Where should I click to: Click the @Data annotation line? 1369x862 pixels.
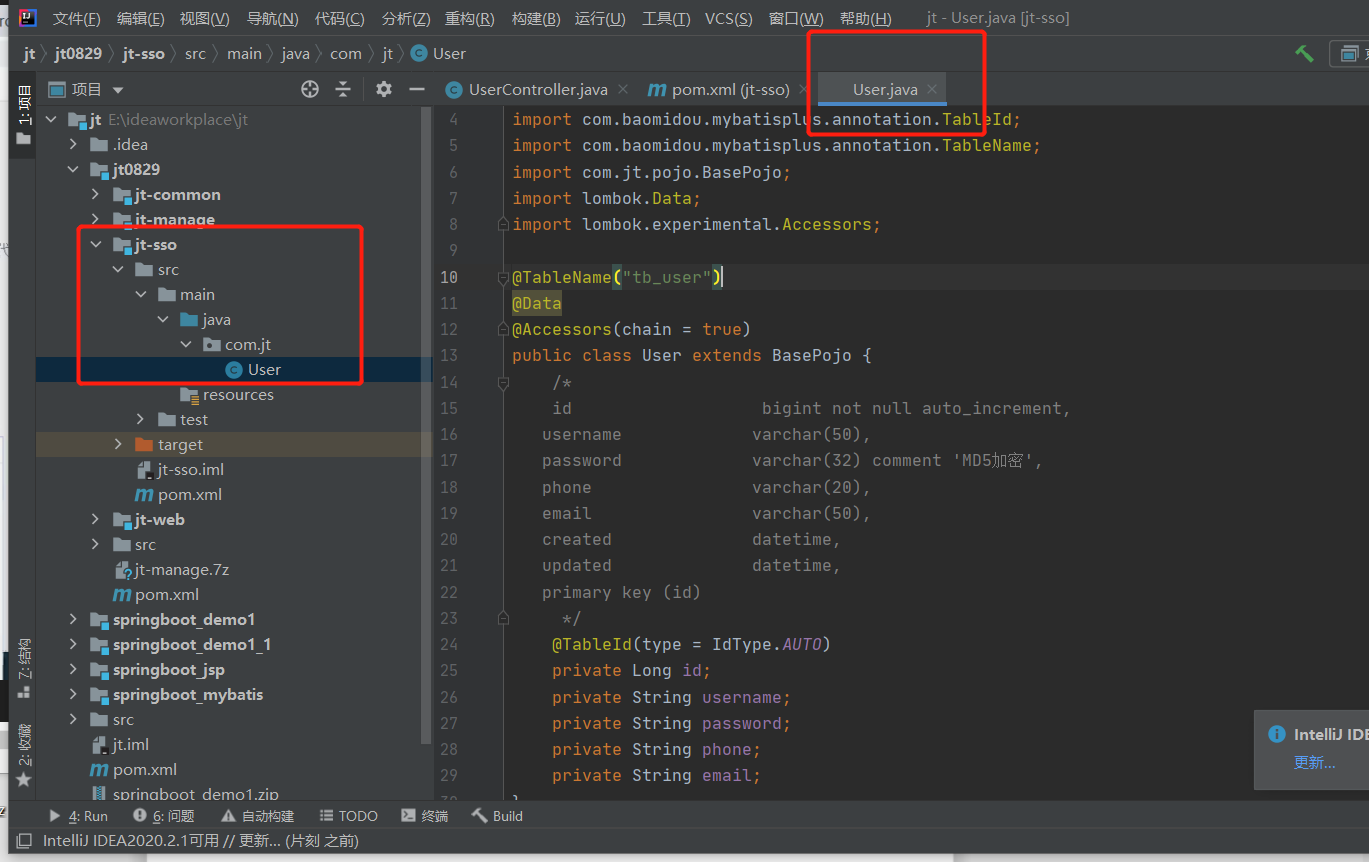[536, 303]
